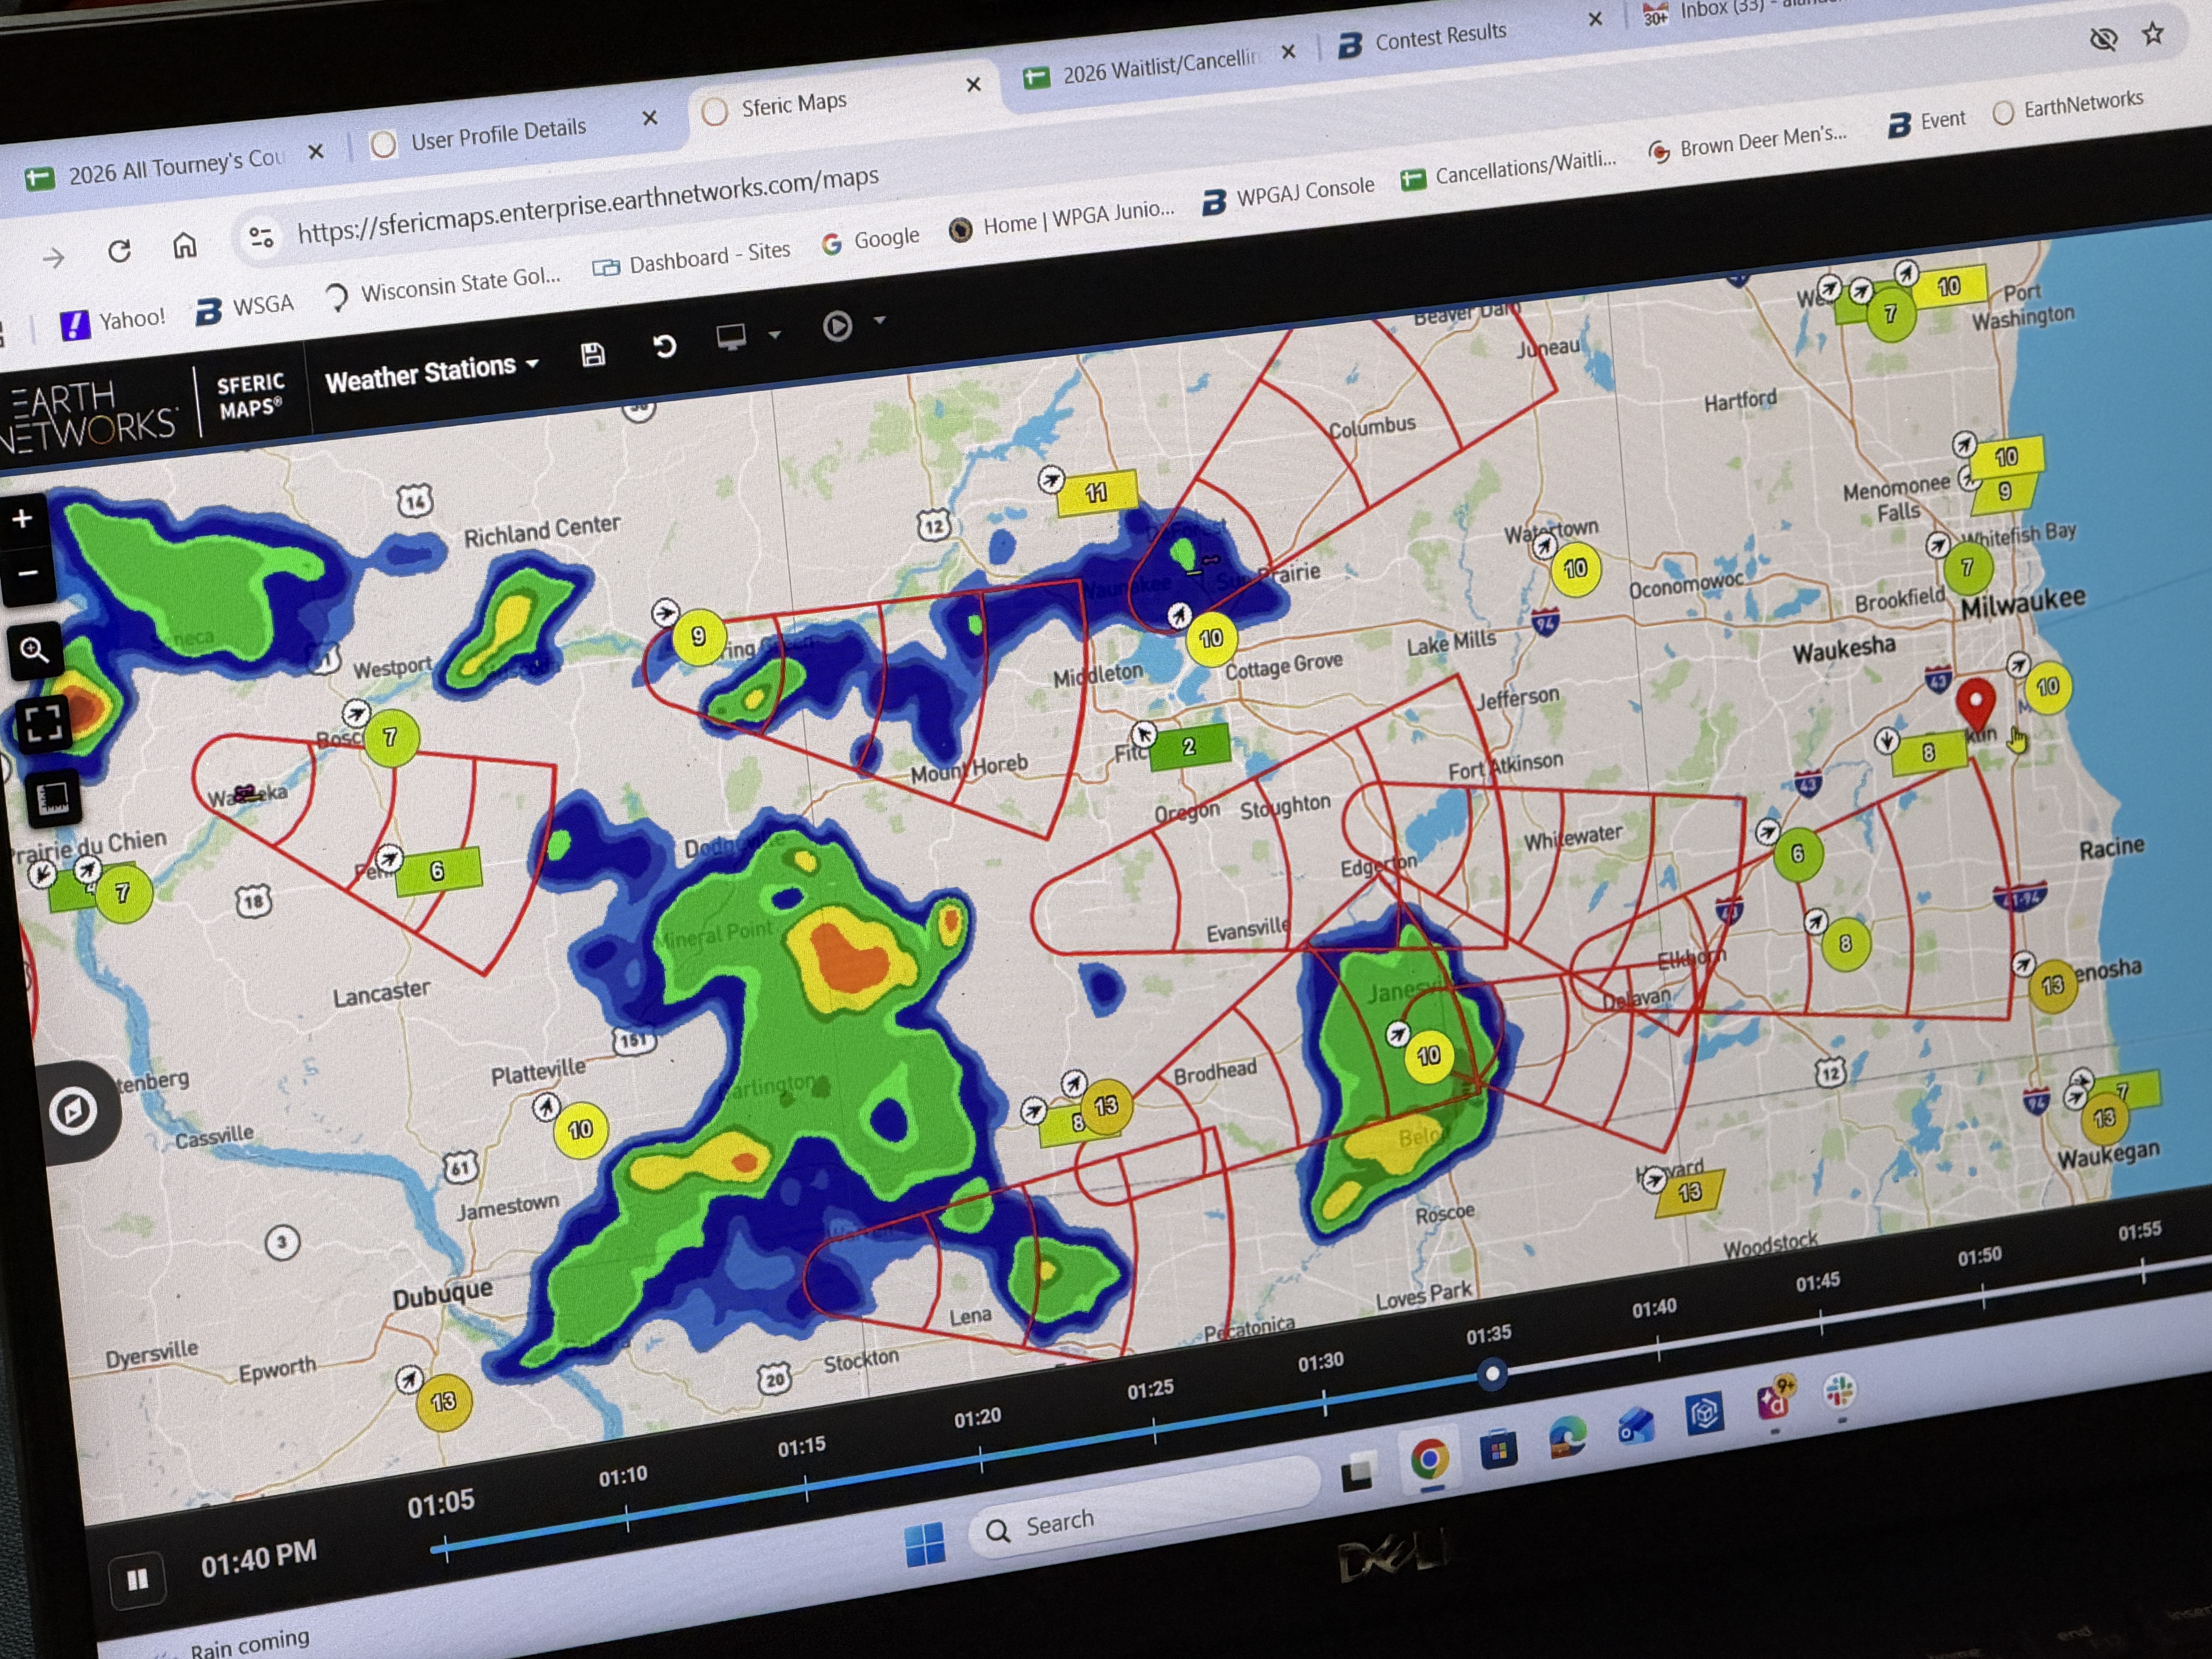Jump to 01:45 on timeline
The width and height of the screenshot is (2212, 1659).
coord(1818,1283)
